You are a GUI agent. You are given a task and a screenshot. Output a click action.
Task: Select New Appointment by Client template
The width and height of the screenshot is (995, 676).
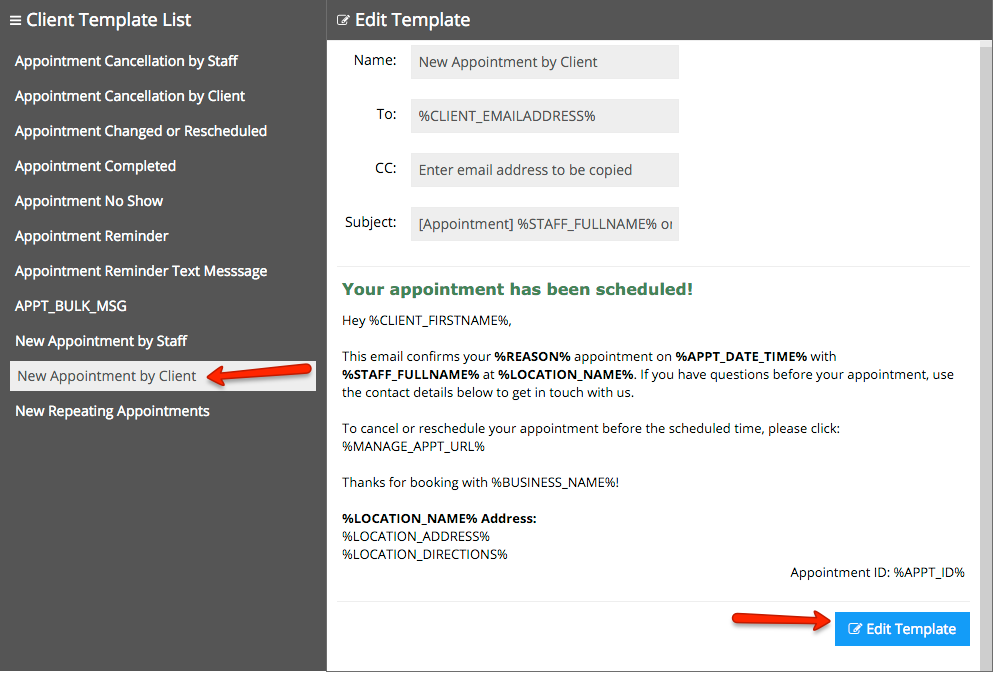pos(107,376)
